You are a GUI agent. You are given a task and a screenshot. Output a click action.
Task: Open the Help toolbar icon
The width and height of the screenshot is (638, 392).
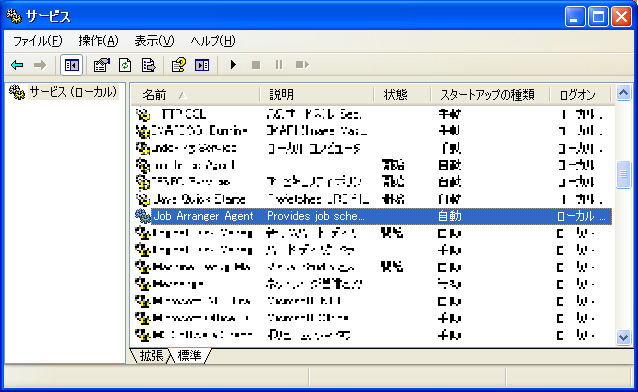pyautogui.click(x=179, y=65)
